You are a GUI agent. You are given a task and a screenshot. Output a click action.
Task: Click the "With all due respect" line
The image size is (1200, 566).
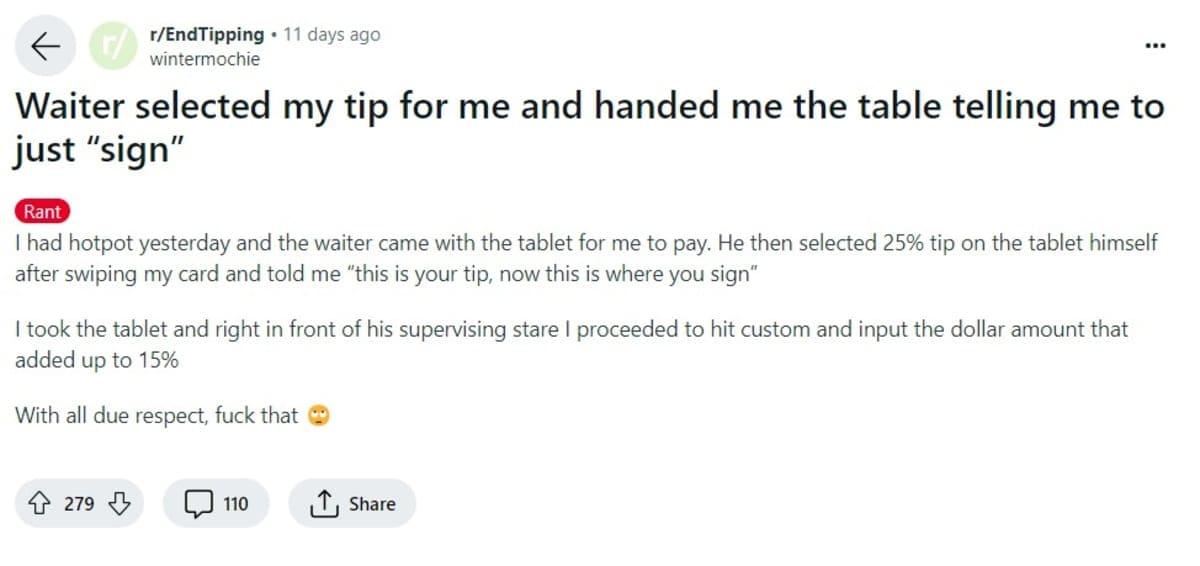click(157, 415)
